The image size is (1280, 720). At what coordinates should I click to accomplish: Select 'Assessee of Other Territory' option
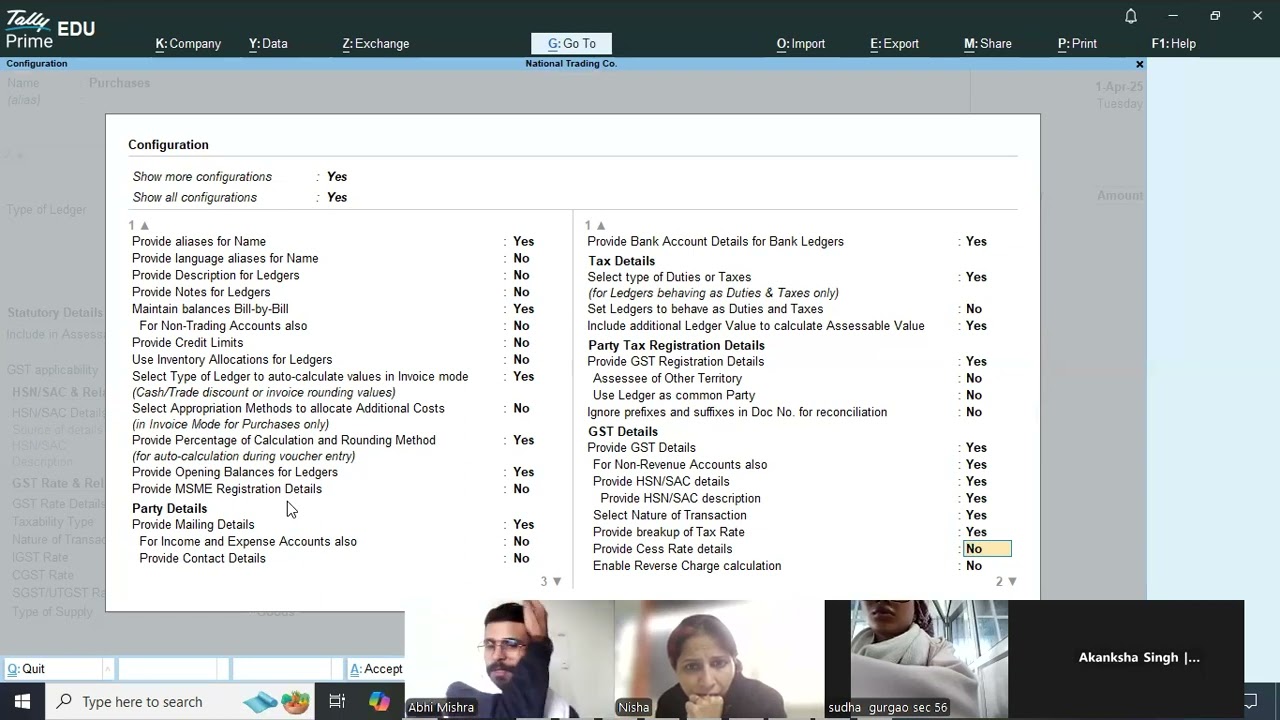pyautogui.click(x=667, y=379)
